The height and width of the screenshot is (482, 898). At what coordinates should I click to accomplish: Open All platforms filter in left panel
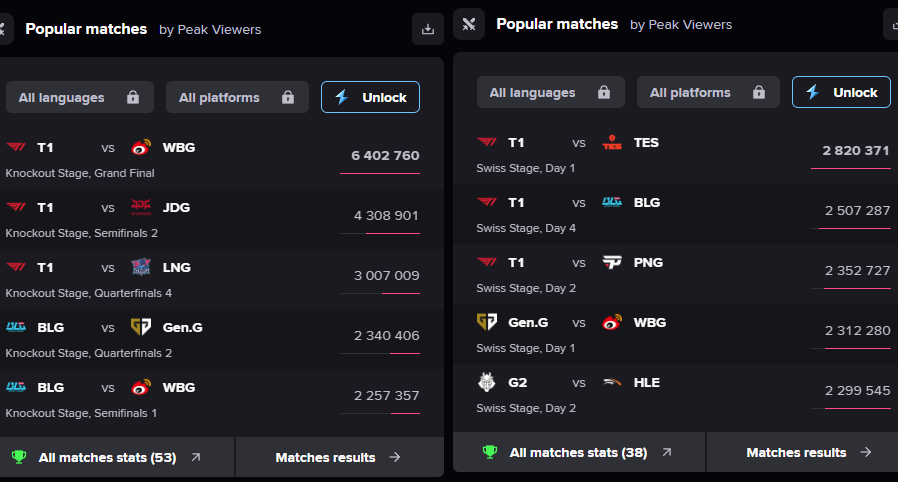(237, 97)
